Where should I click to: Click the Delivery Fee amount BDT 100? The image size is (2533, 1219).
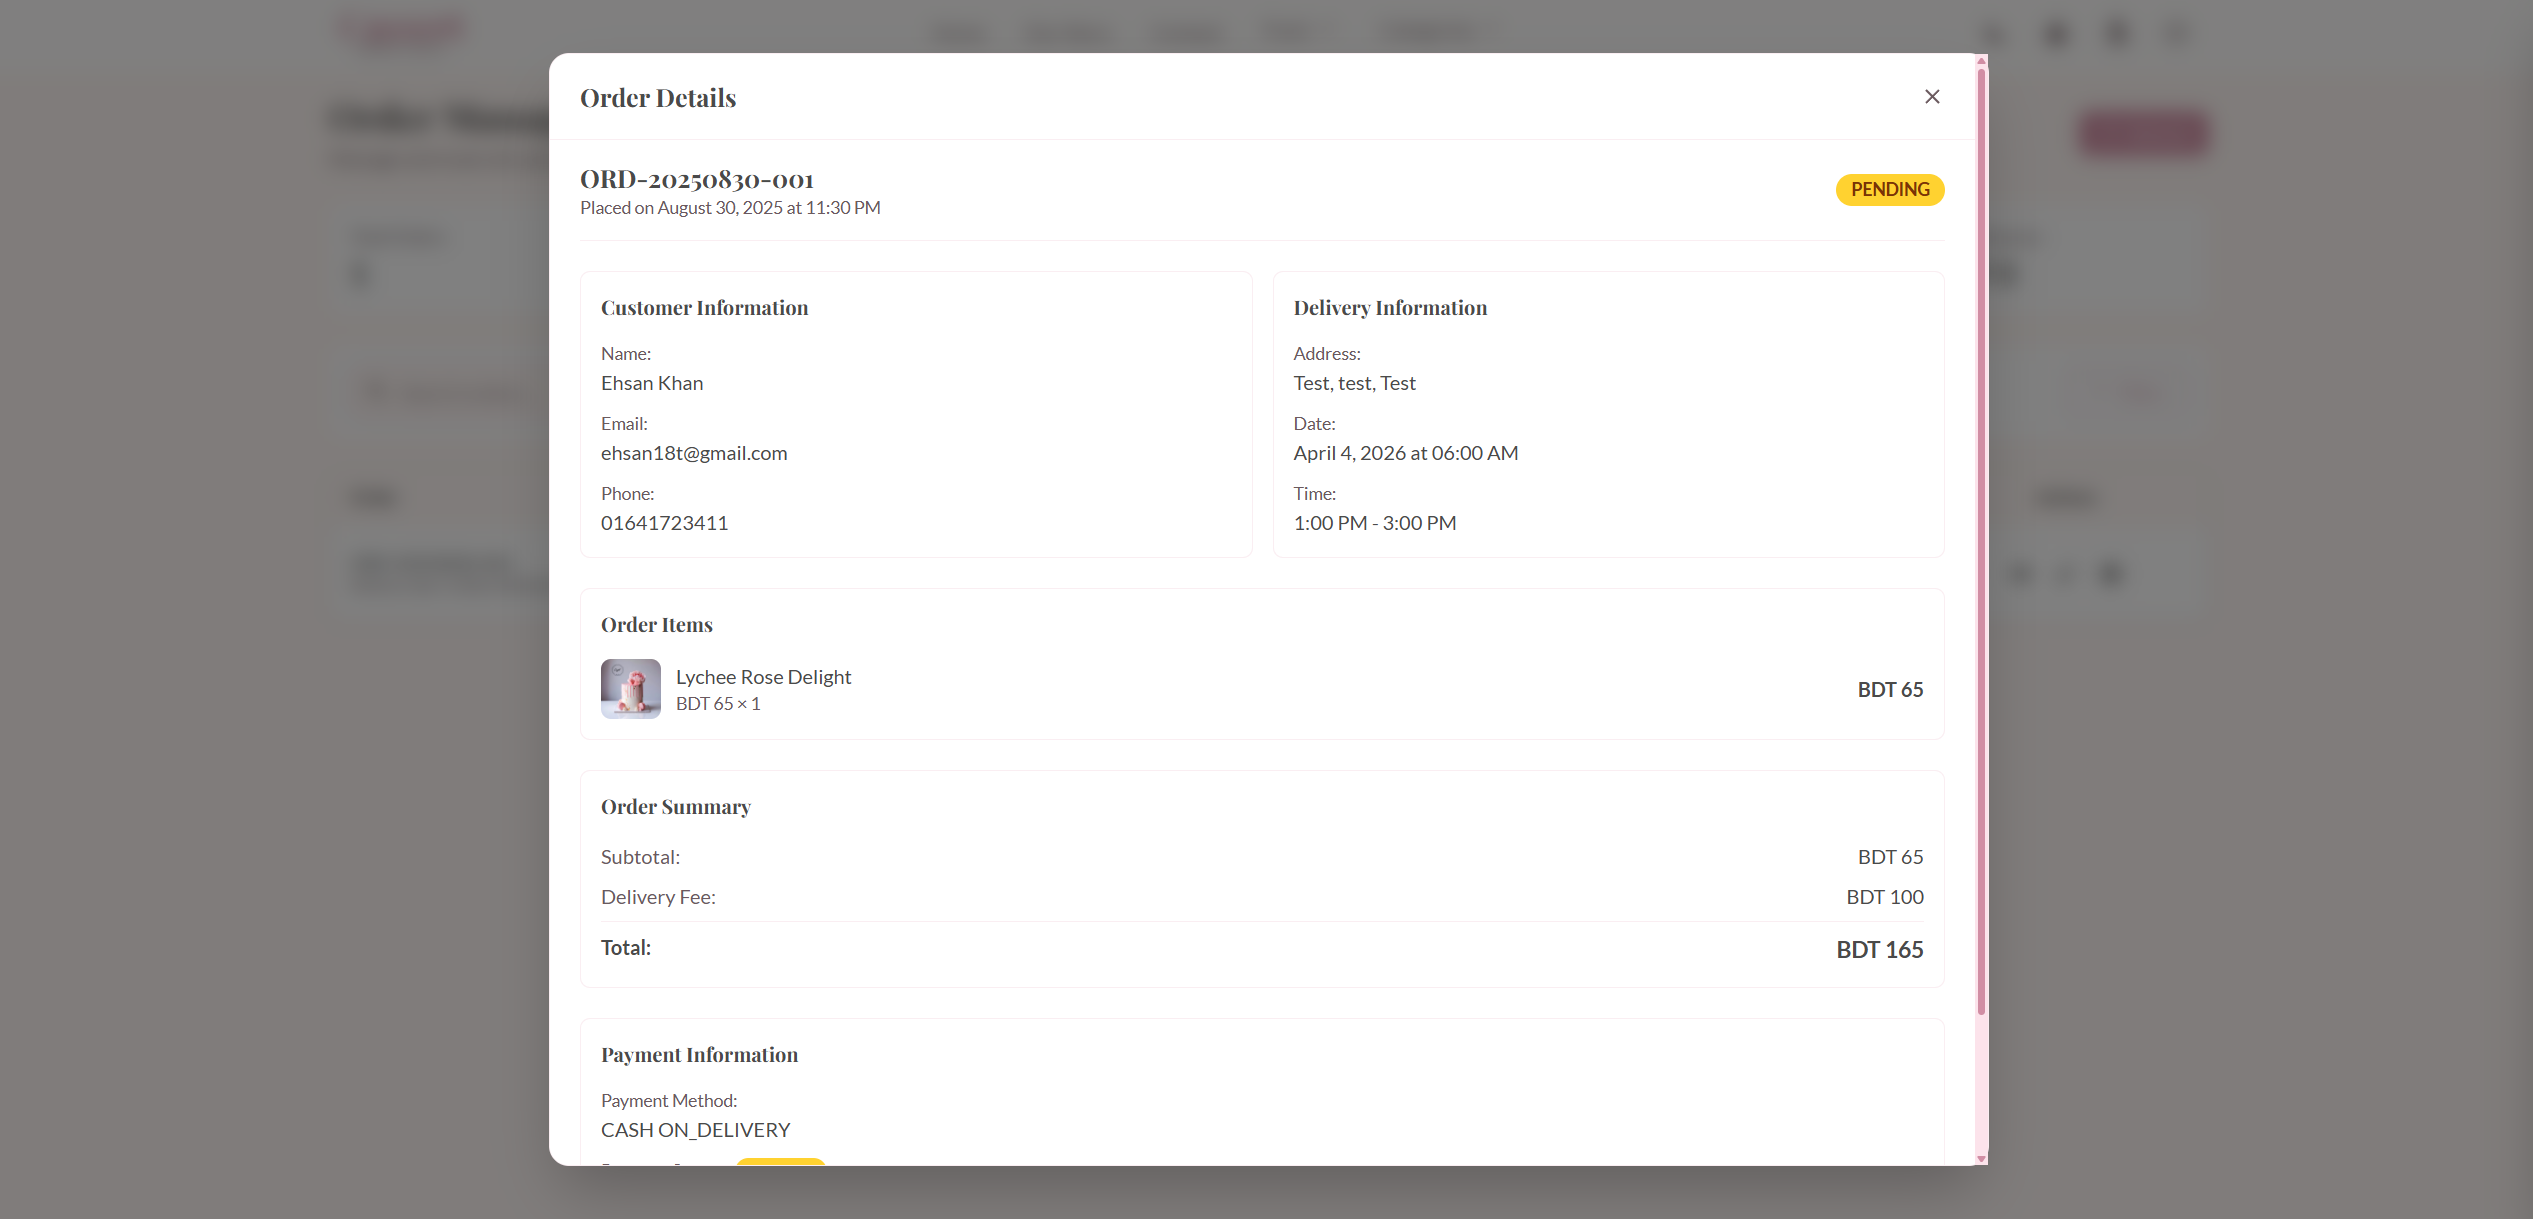pyautogui.click(x=1884, y=896)
